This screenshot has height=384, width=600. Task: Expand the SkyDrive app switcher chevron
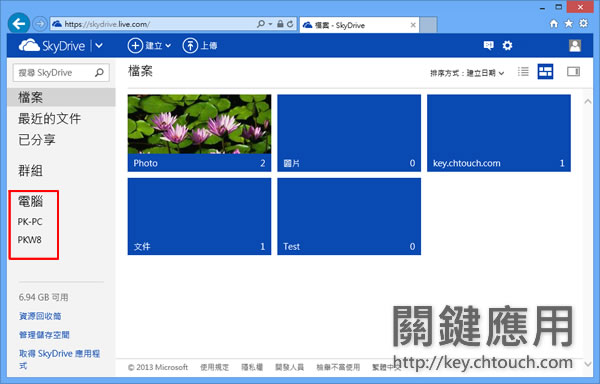point(99,46)
